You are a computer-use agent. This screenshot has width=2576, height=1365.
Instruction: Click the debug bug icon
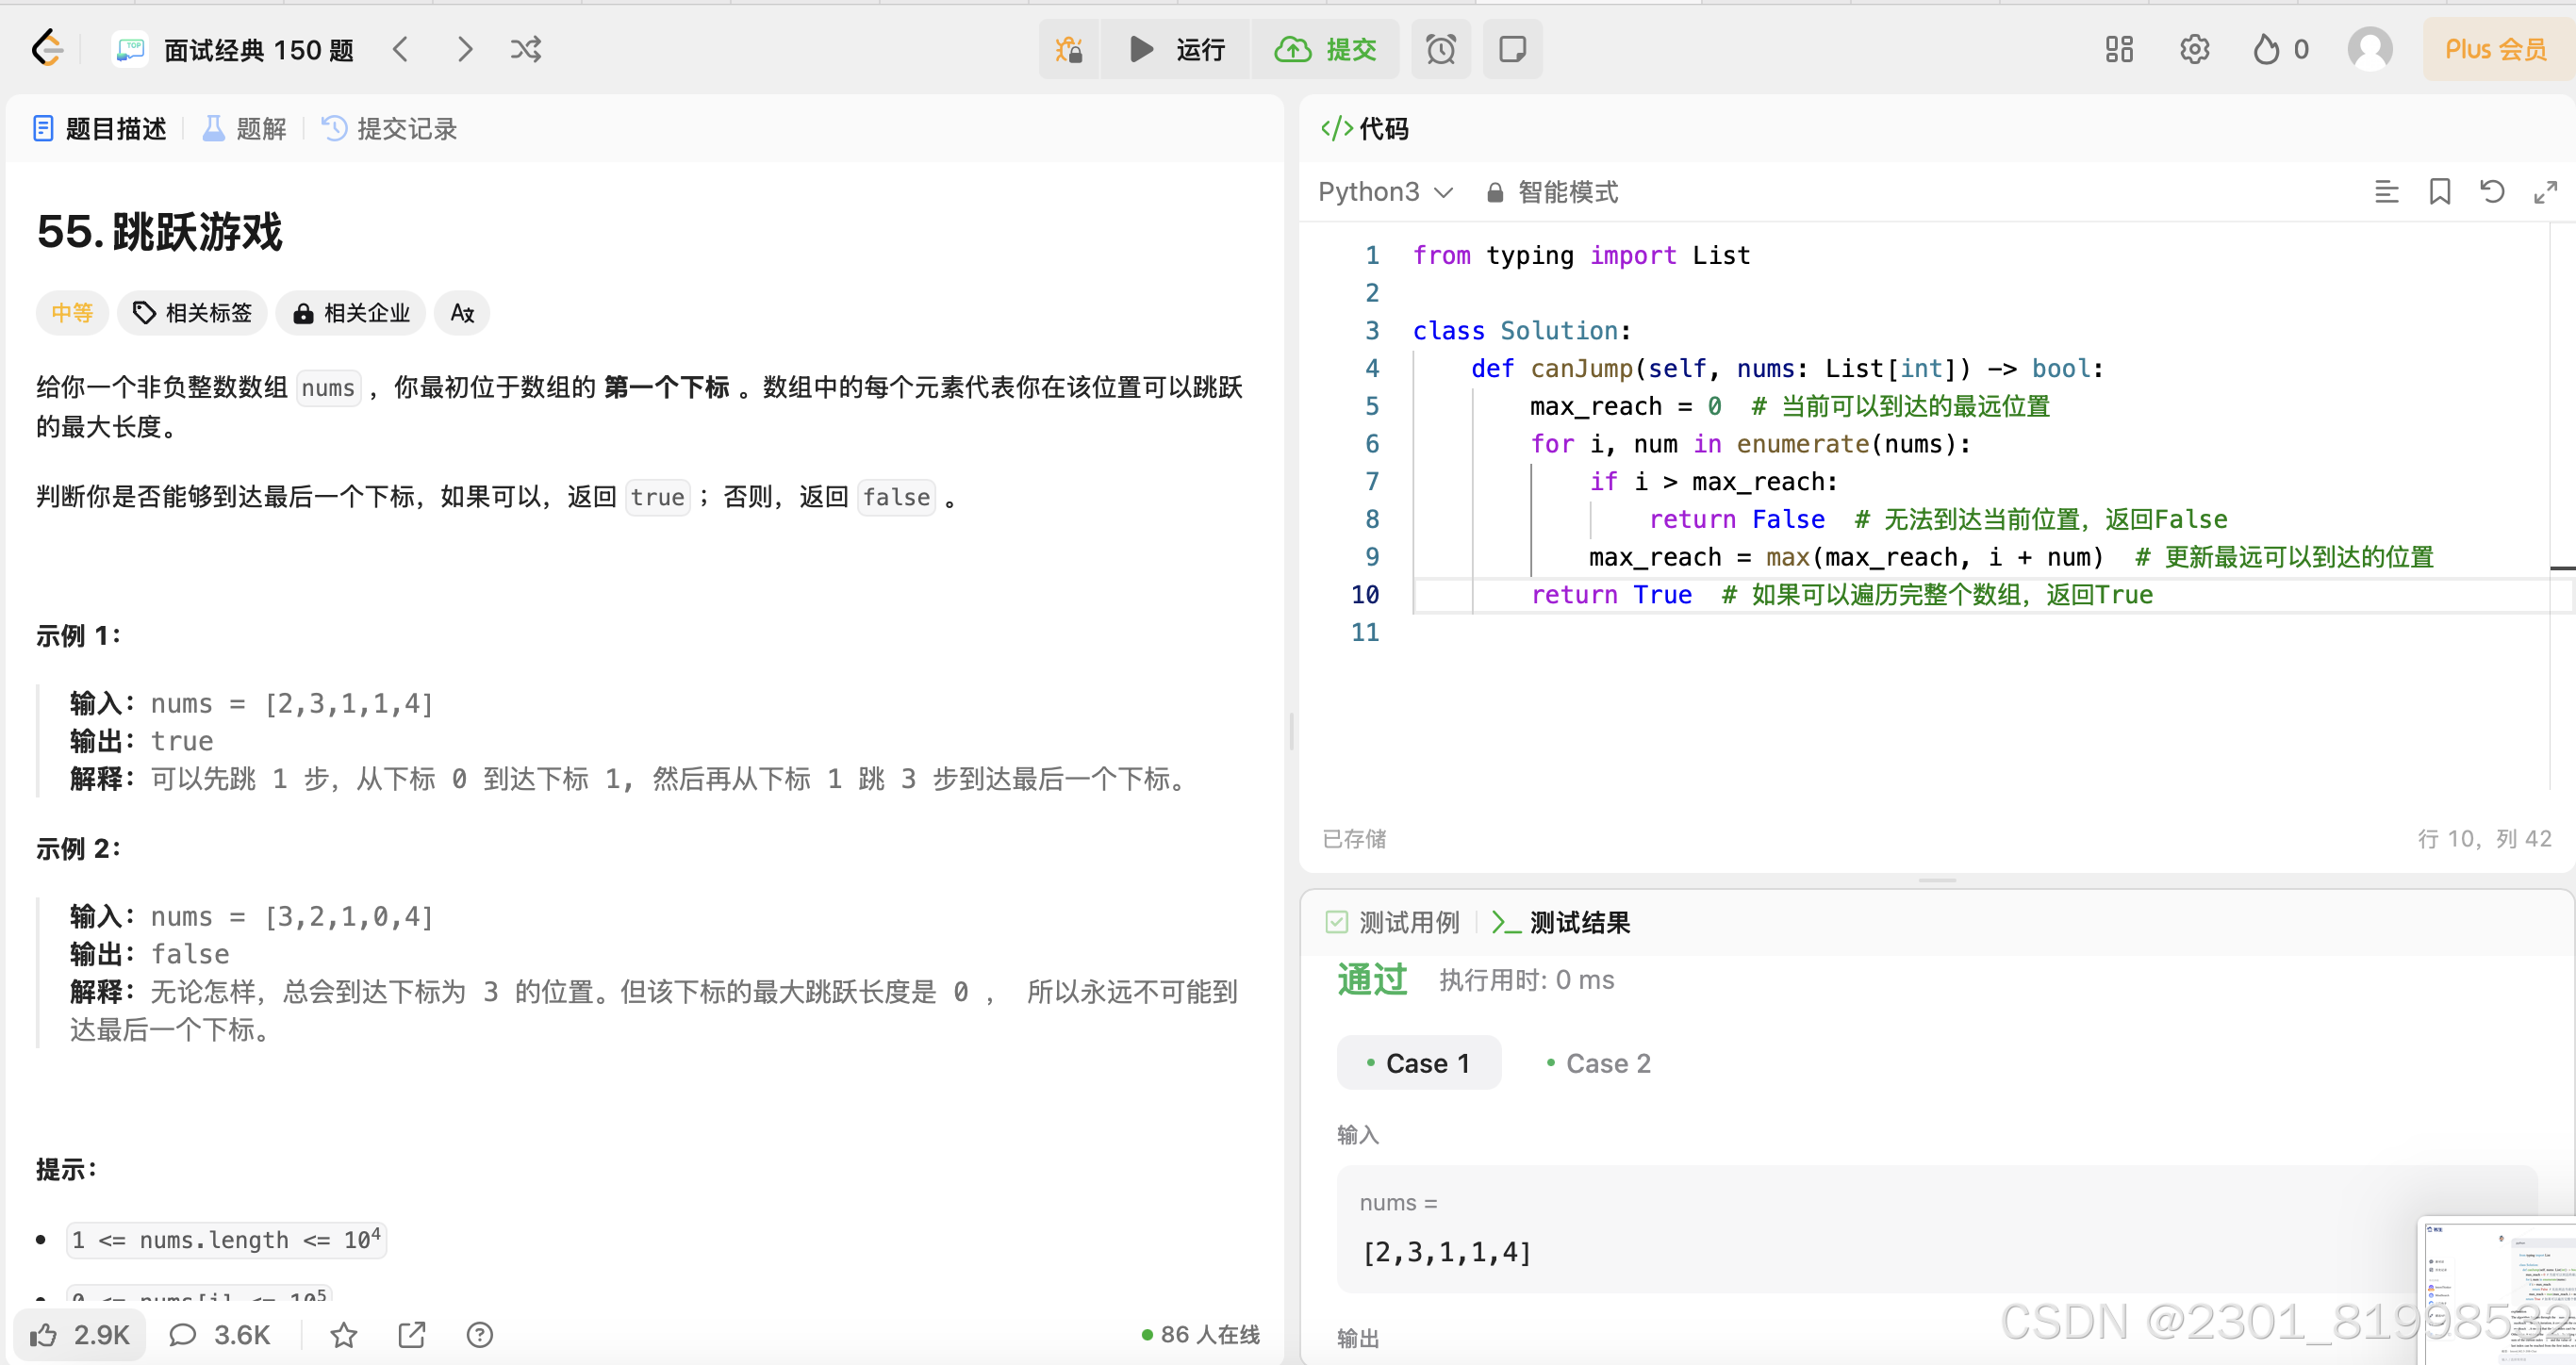tap(1069, 49)
